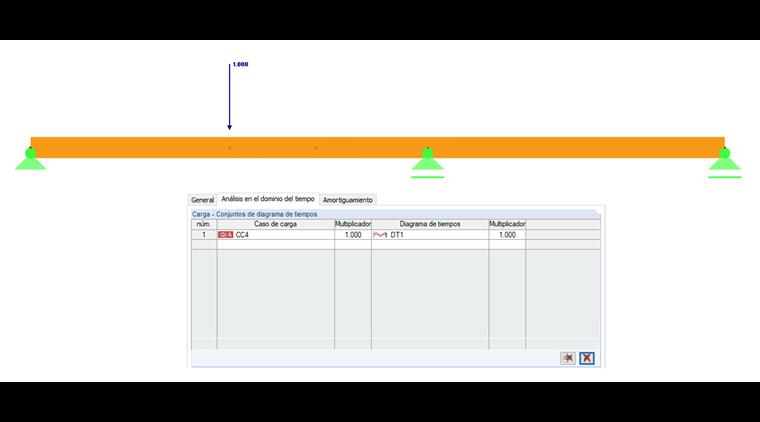This screenshot has width=760, height=422.
Task: Select the orange beam member
Action: (378, 147)
